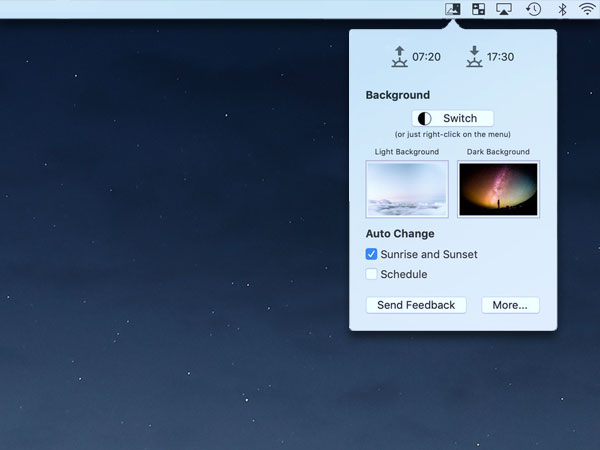Click the sunrise icon beside 07:20
The width and height of the screenshot is (600, 450).
(399, 57)
